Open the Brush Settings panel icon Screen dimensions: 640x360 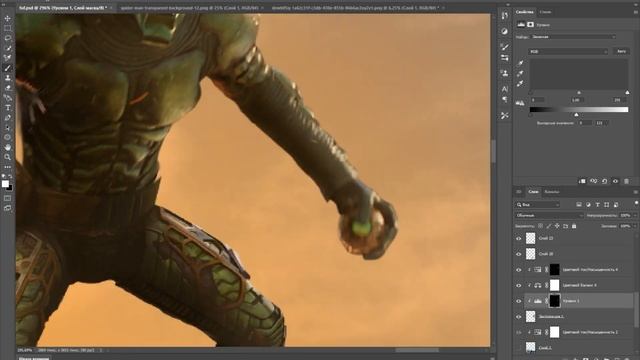(x=505, y=47)
